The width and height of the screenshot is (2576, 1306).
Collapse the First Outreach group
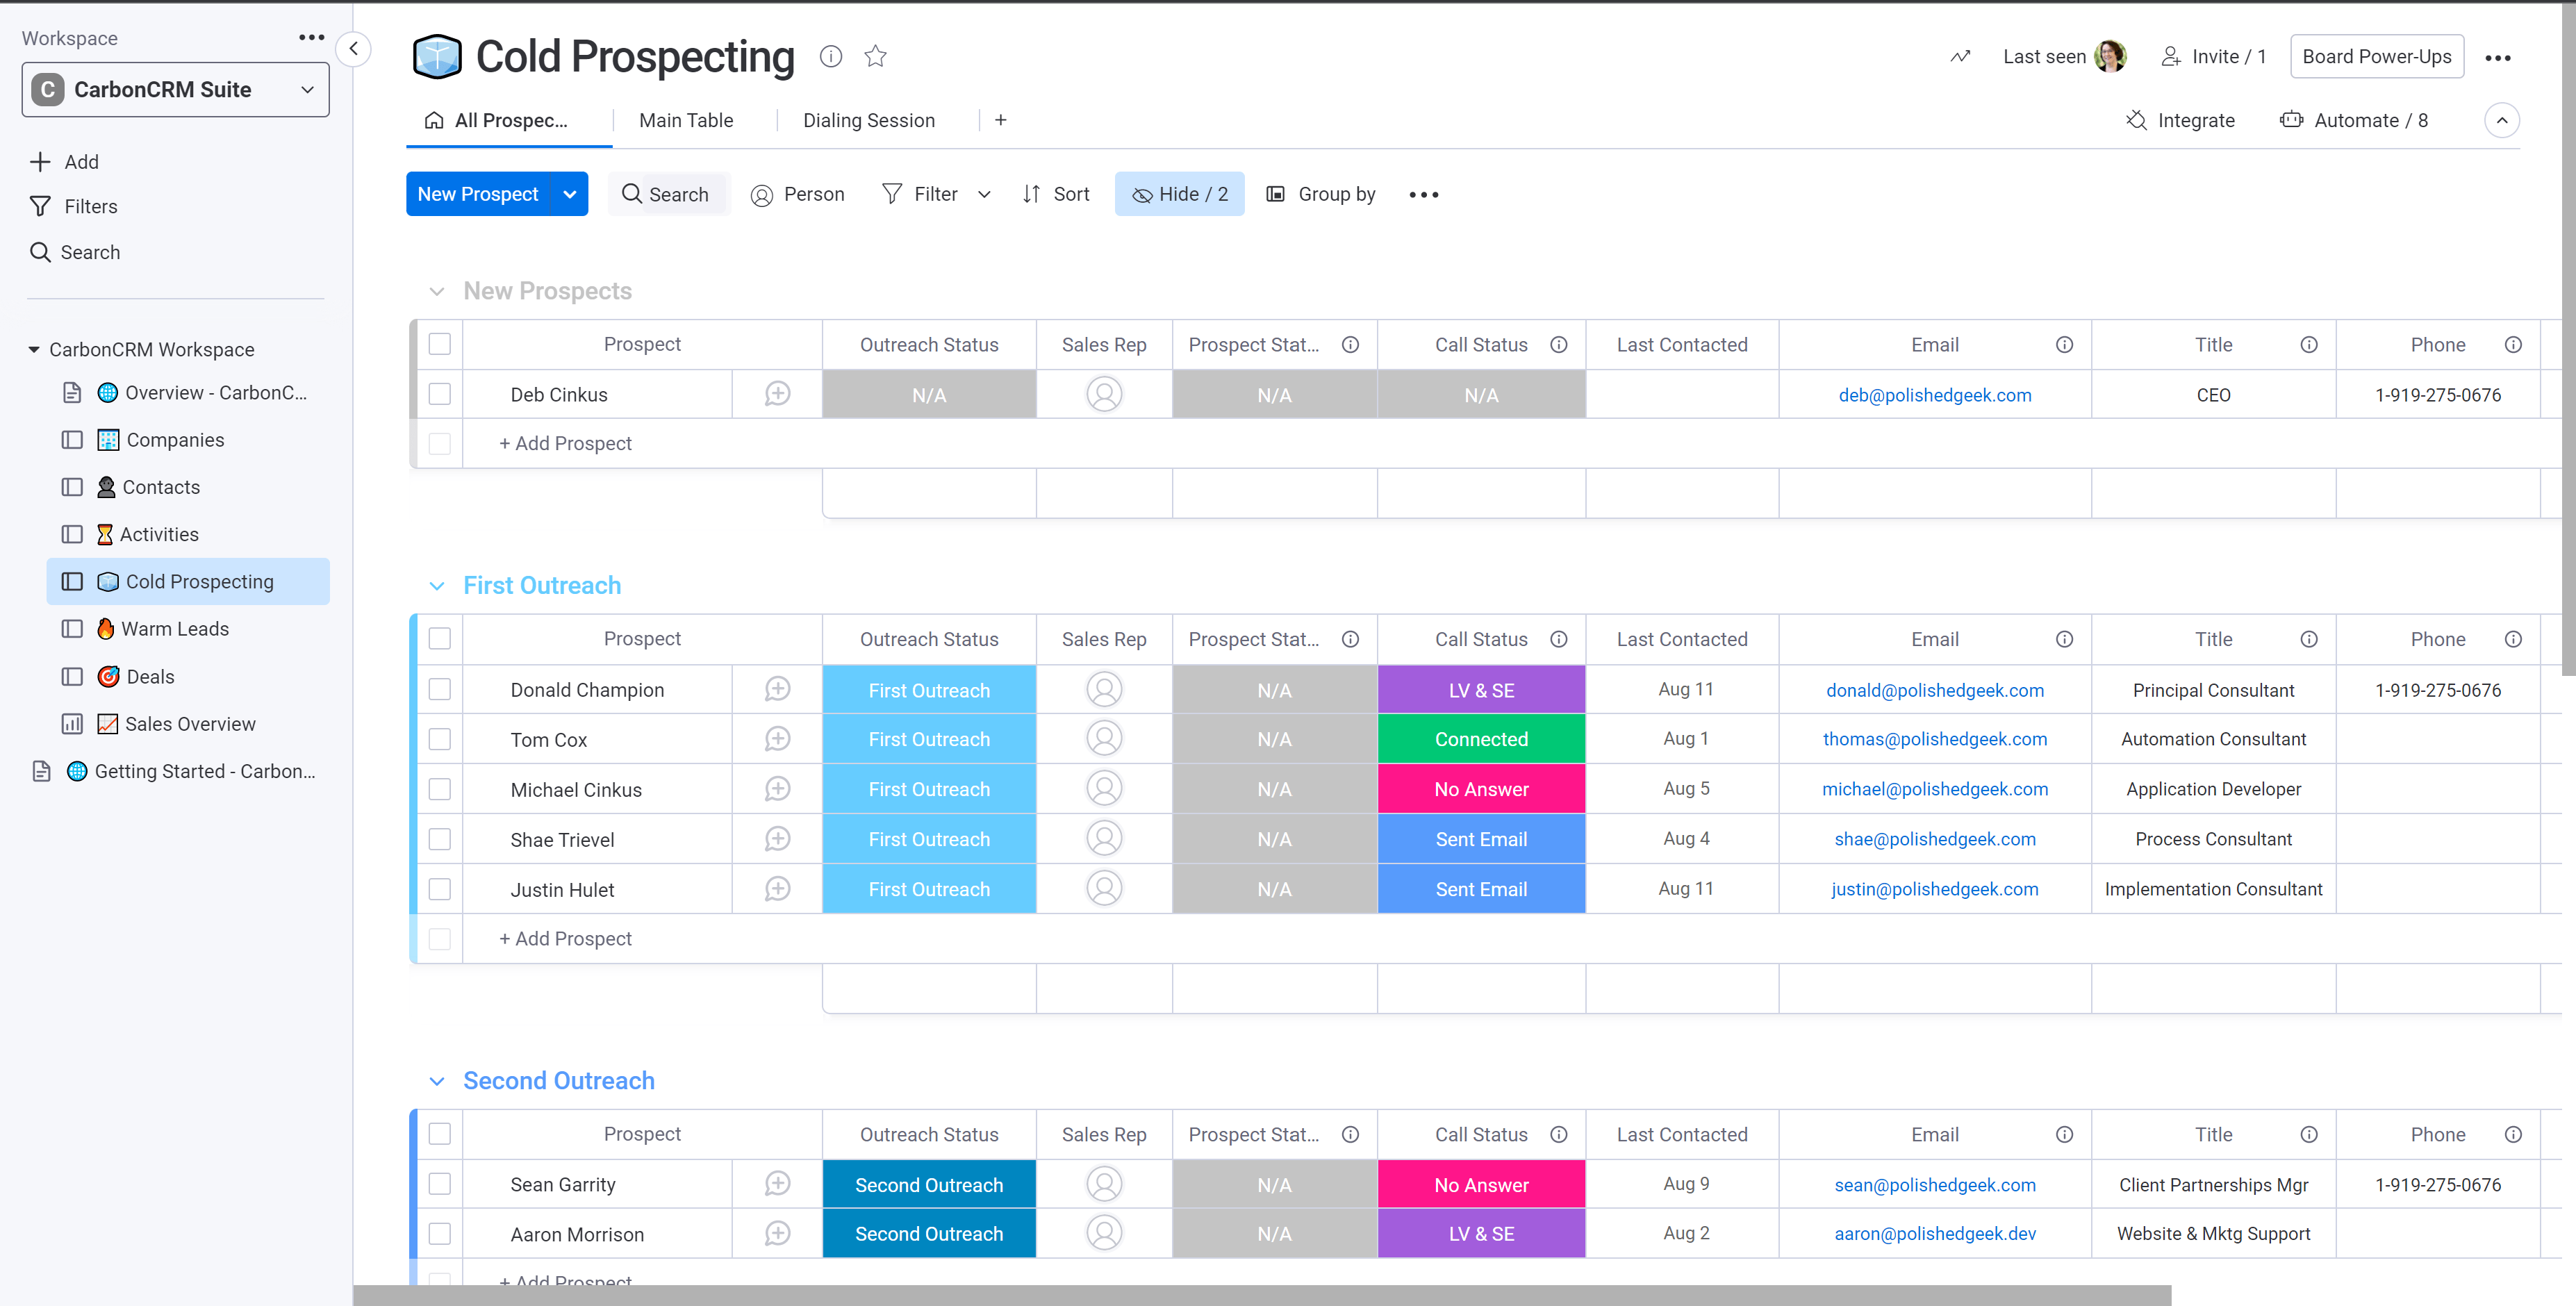(437, 586)
